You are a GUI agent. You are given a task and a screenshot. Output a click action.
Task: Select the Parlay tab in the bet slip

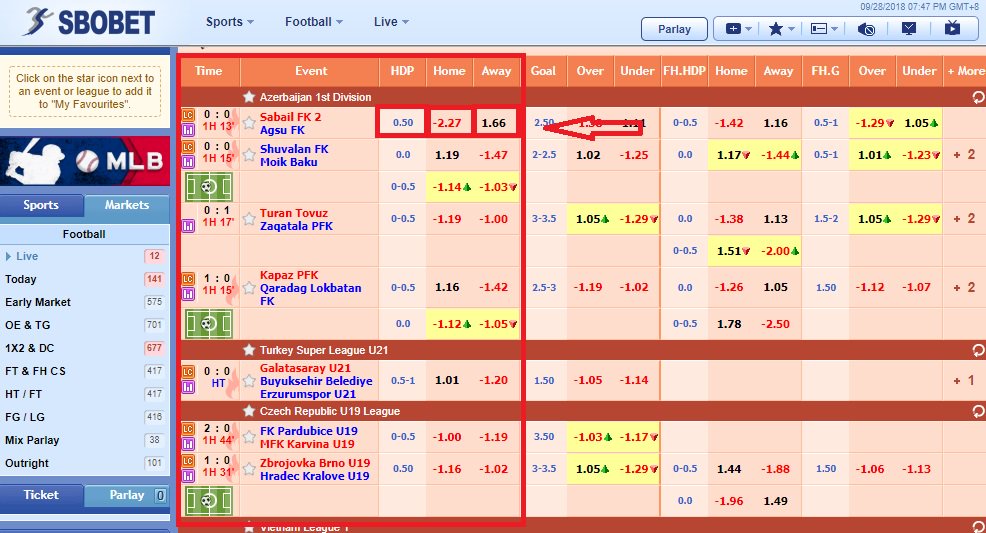click(127, 495)
